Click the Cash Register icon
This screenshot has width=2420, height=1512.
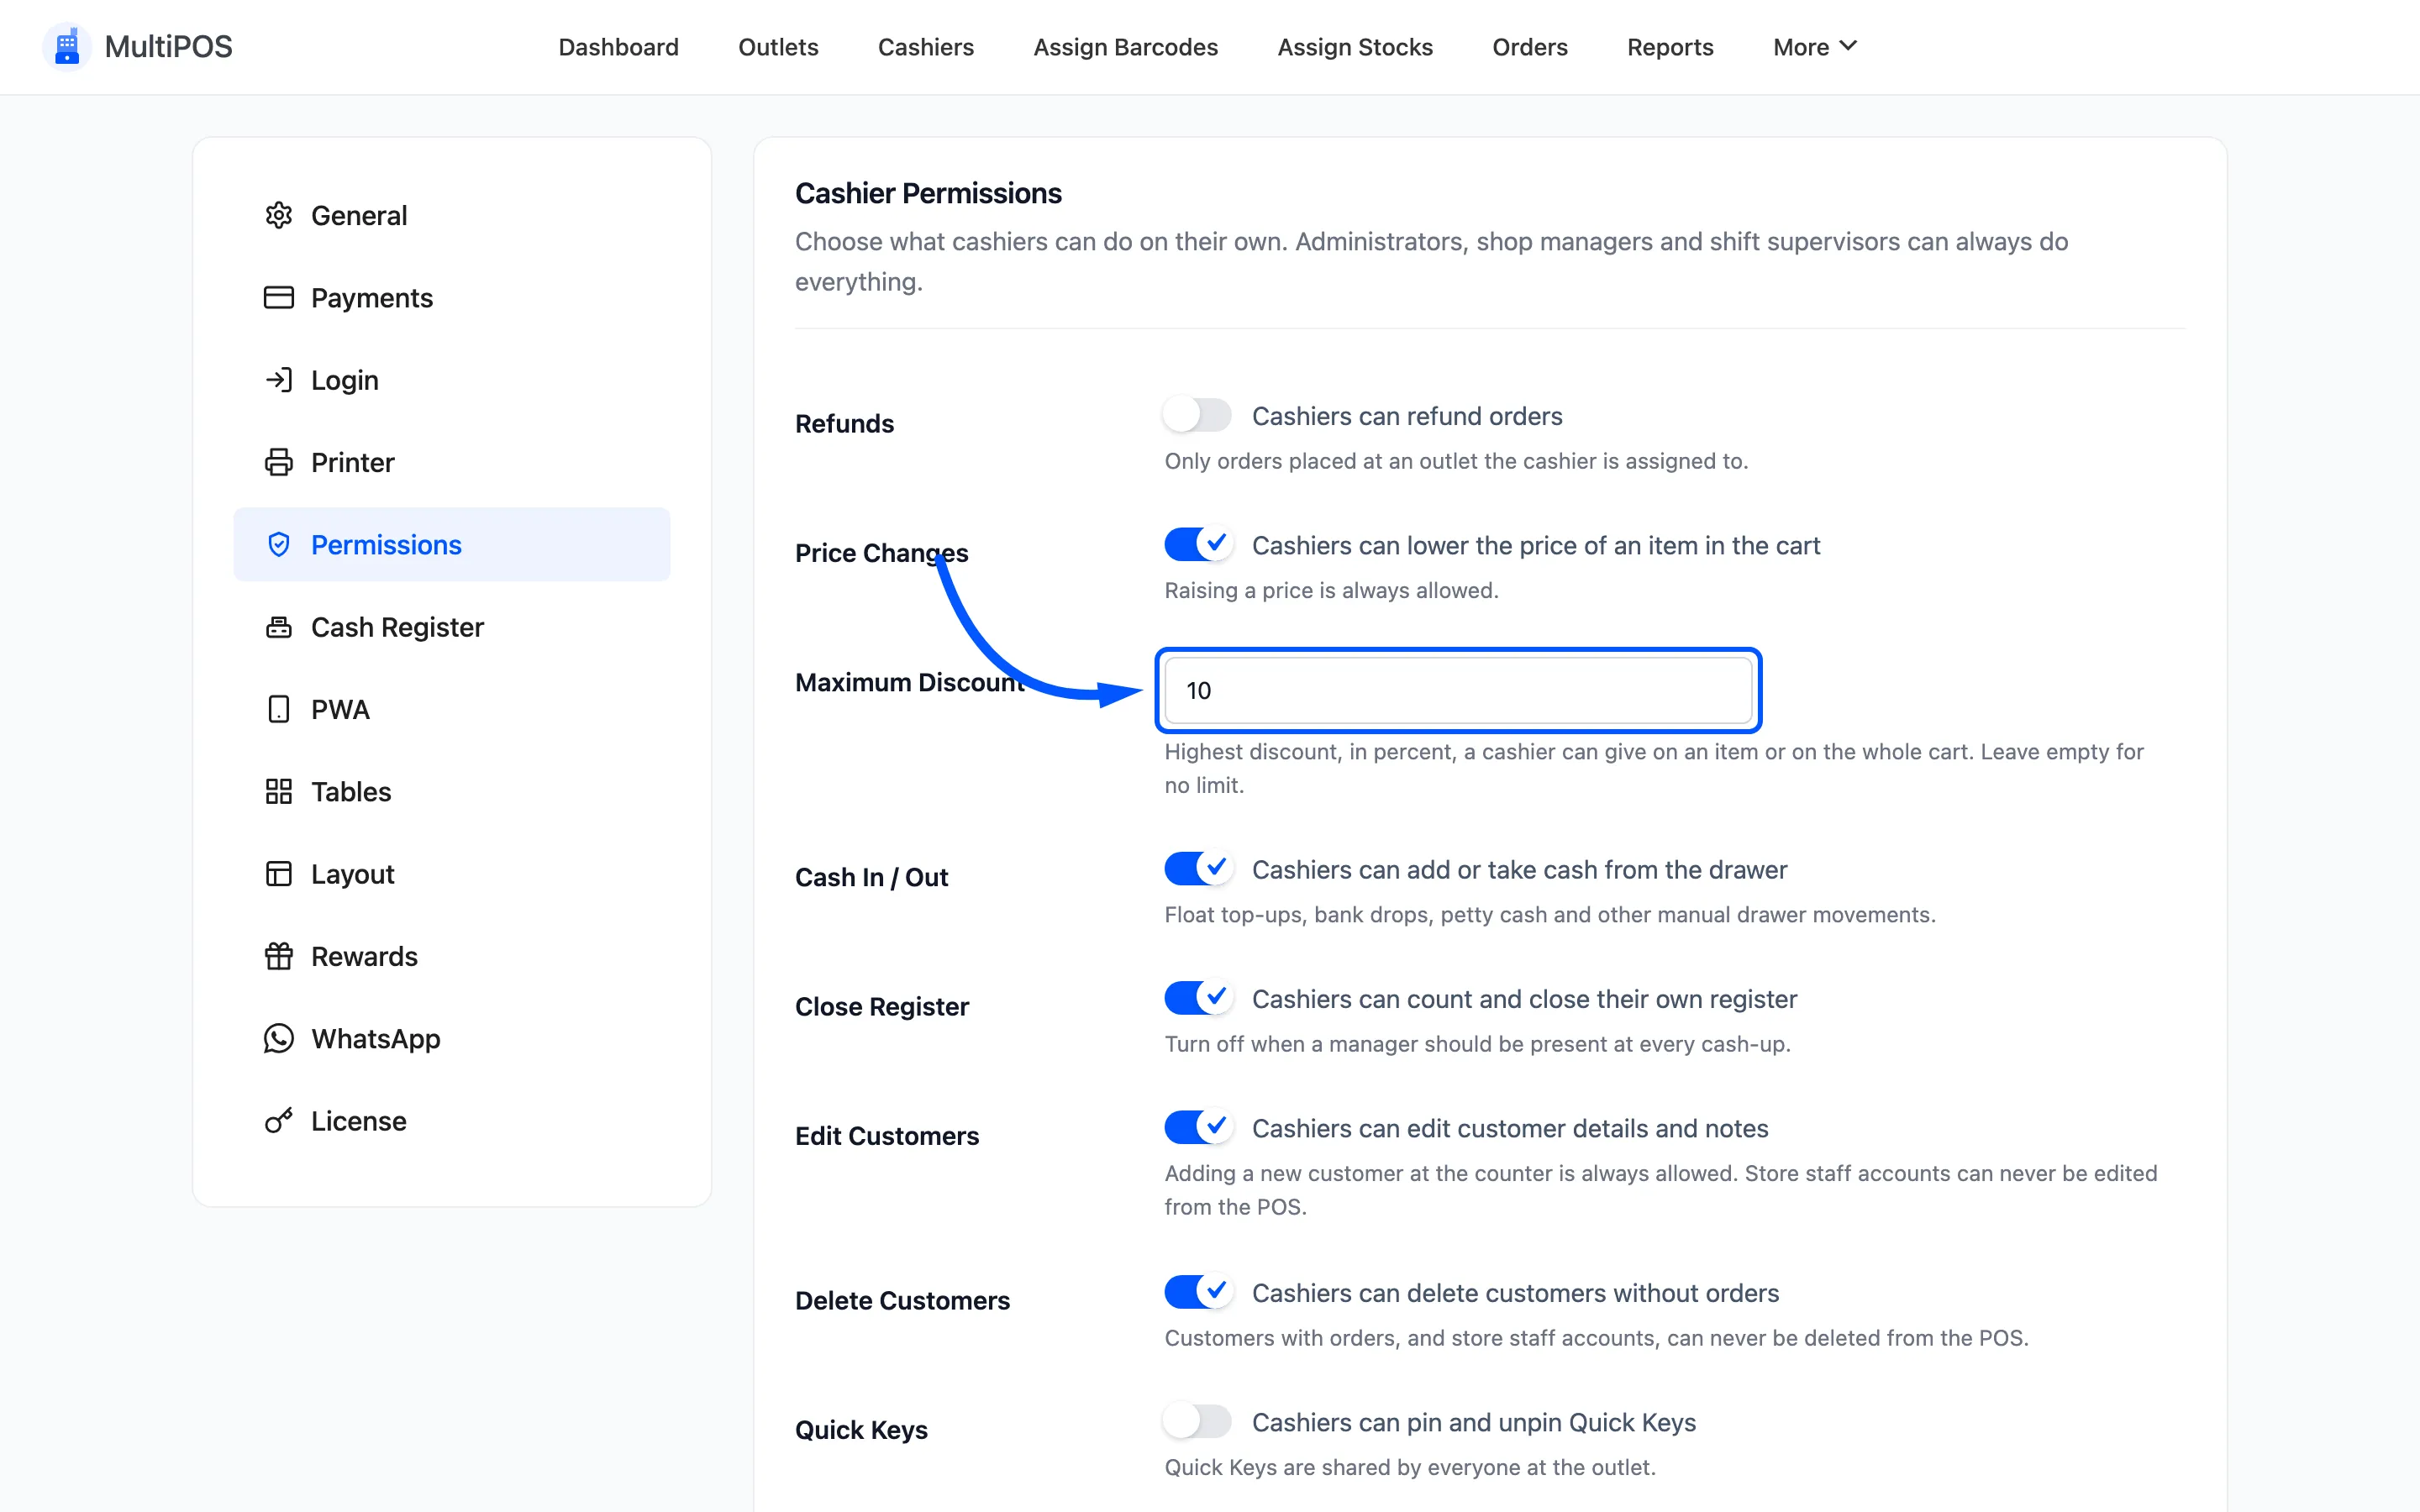pos(278,627)
